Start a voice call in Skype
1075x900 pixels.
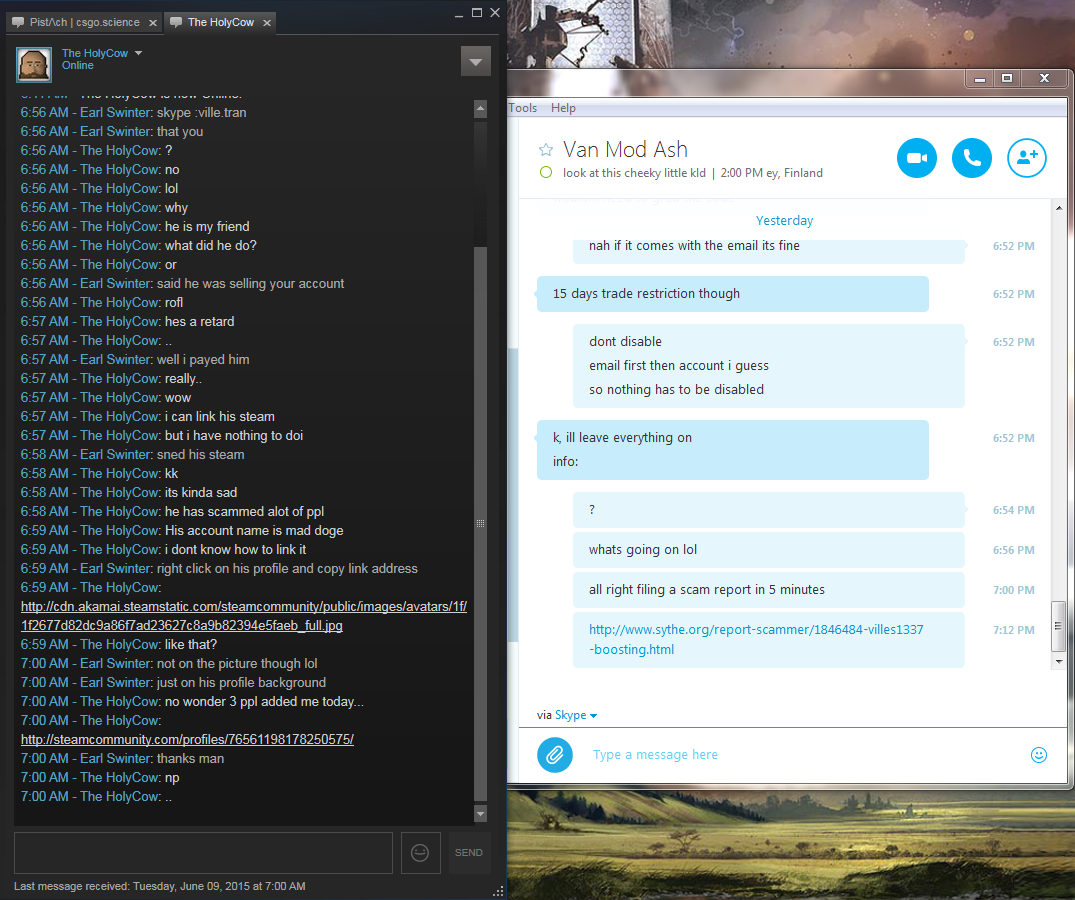click(971, 158)
